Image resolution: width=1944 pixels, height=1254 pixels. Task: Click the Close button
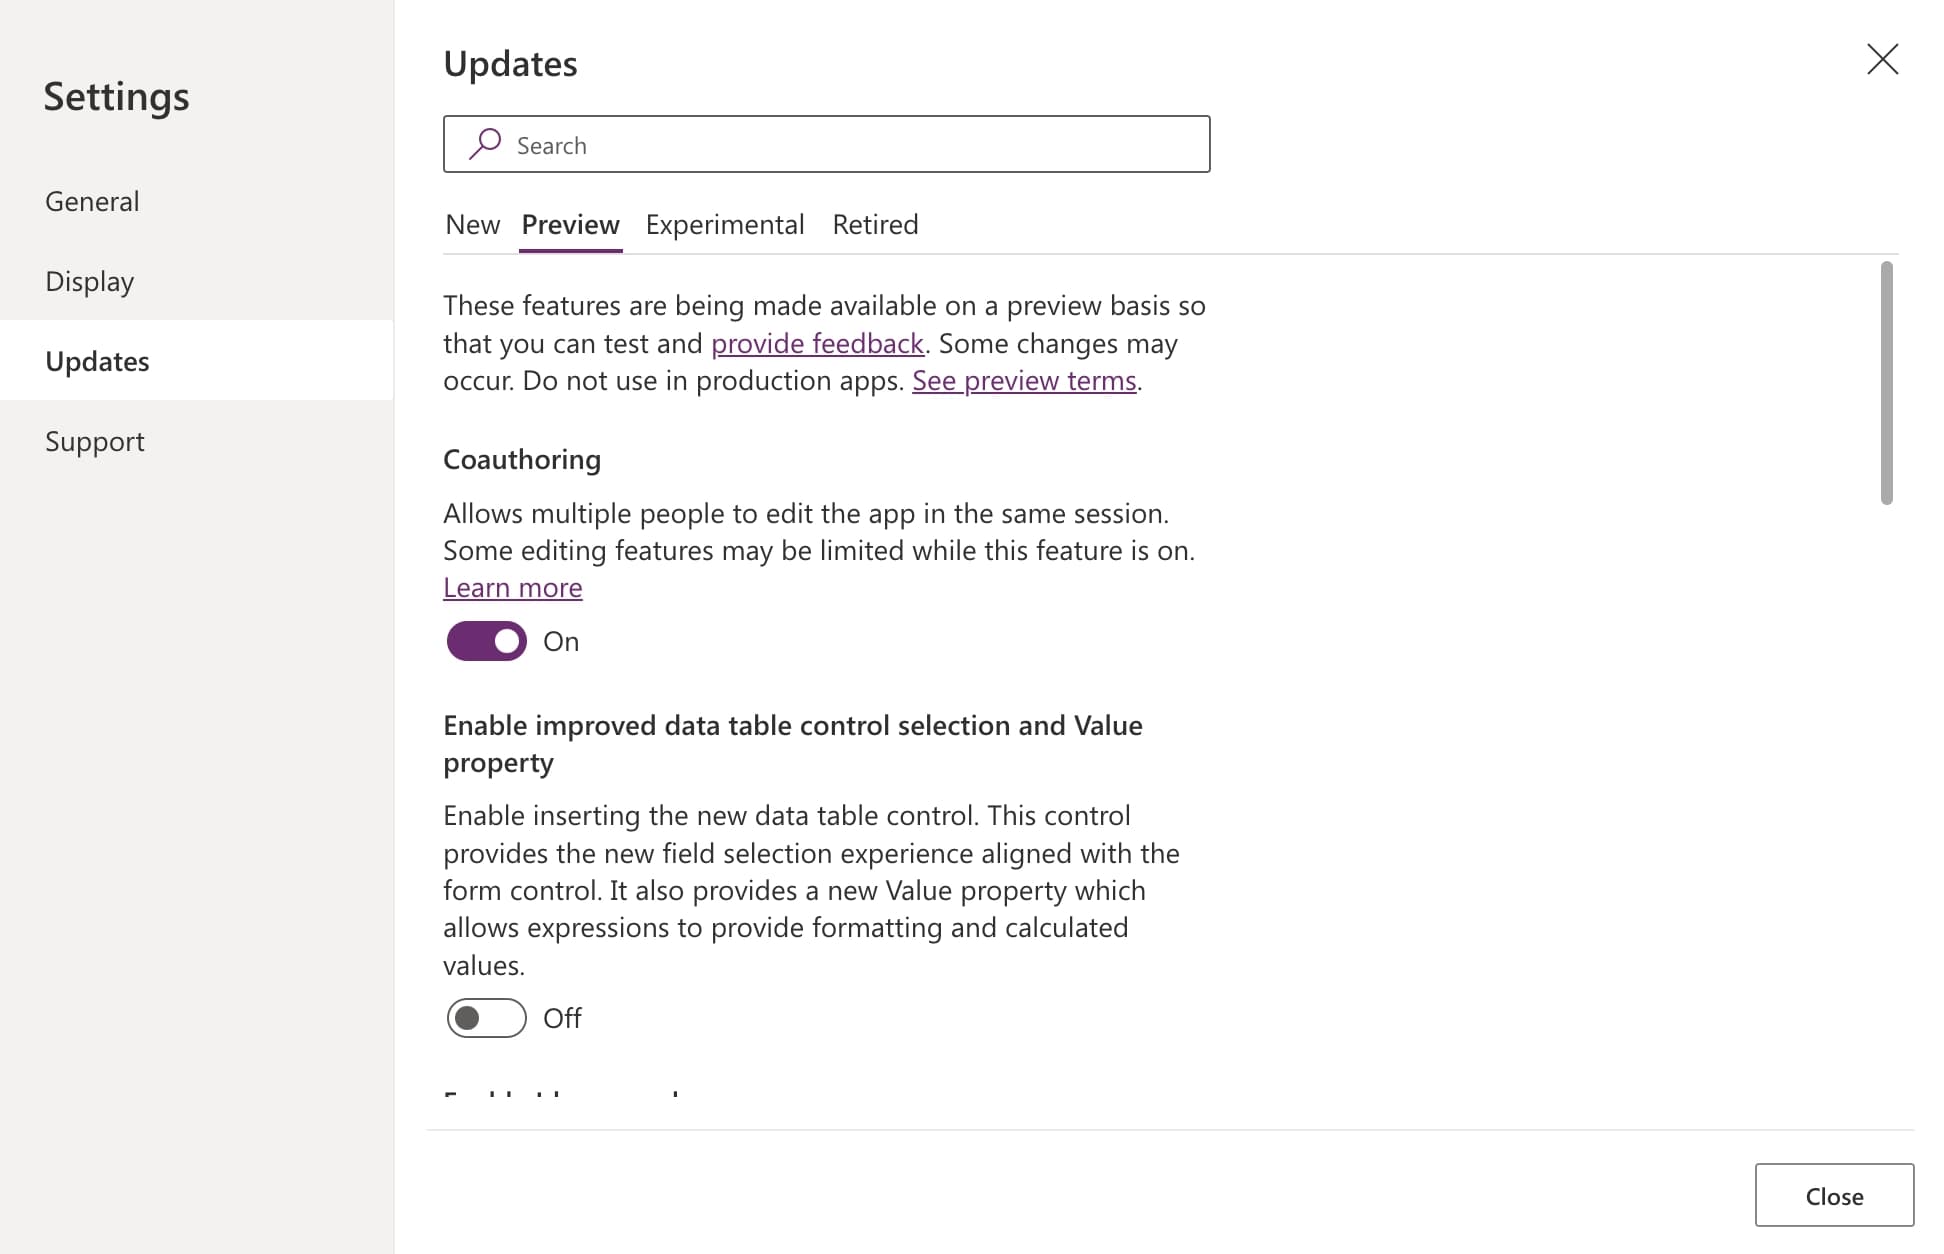[x=1834, y=1195]
